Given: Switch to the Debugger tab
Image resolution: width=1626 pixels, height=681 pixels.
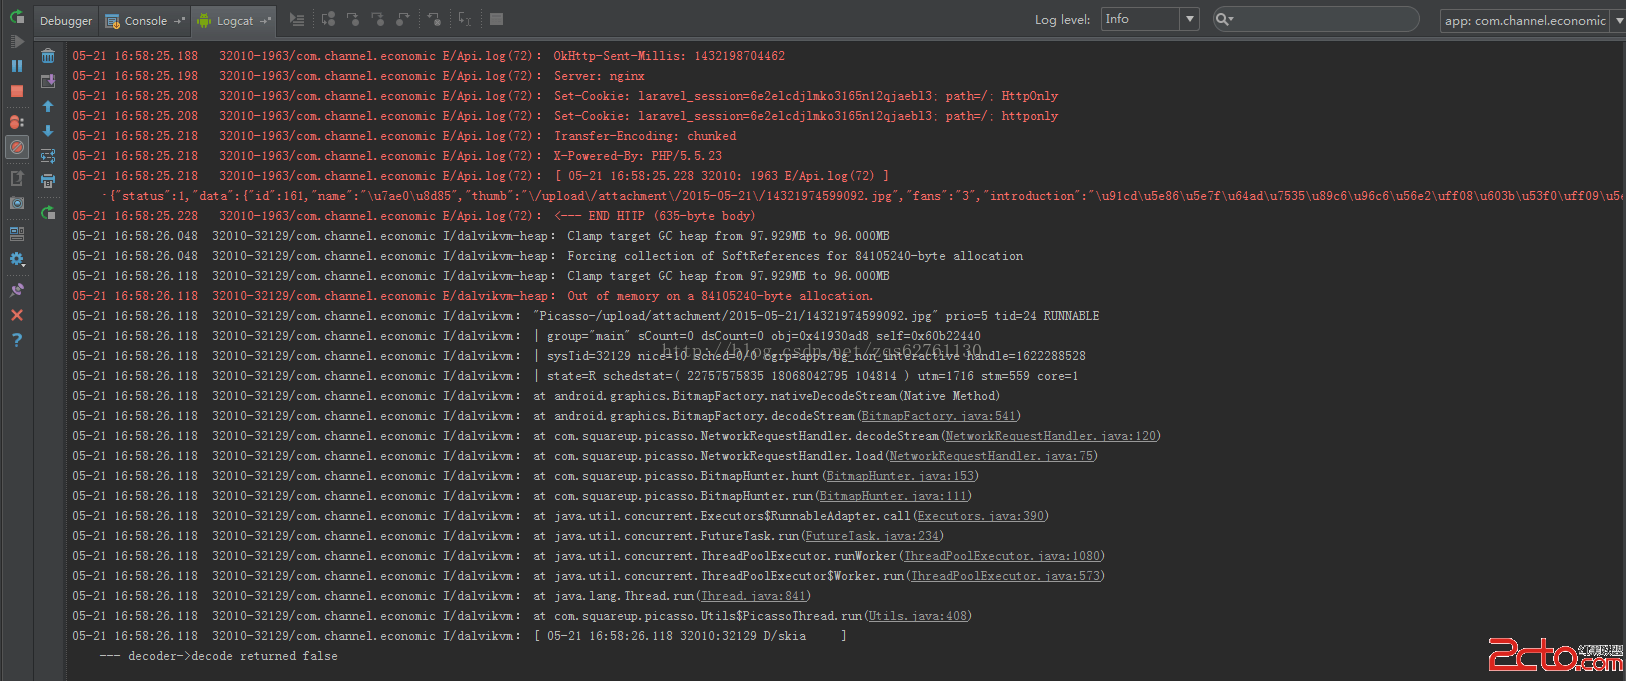Looking at the screenshot, I should tap(66, 20).
